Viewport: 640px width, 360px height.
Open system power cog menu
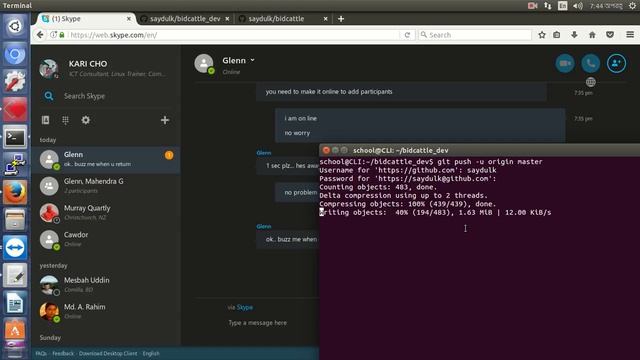(x=632, y=6)
